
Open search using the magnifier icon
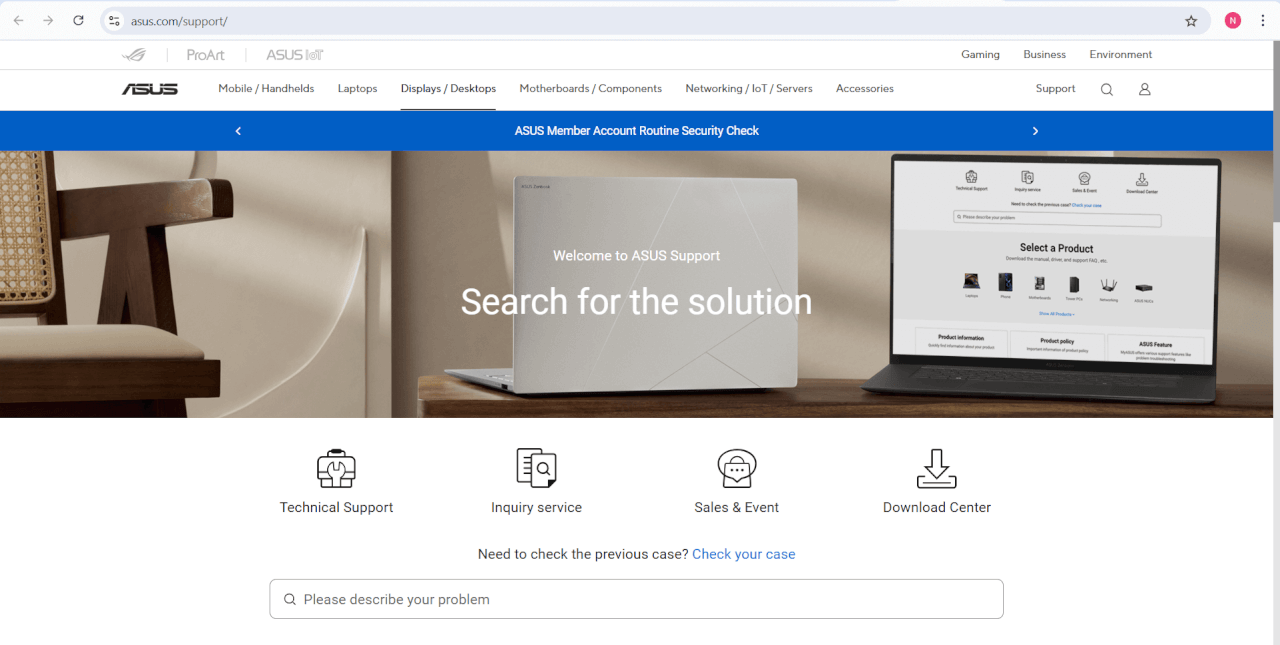[x=1106, y=89]
